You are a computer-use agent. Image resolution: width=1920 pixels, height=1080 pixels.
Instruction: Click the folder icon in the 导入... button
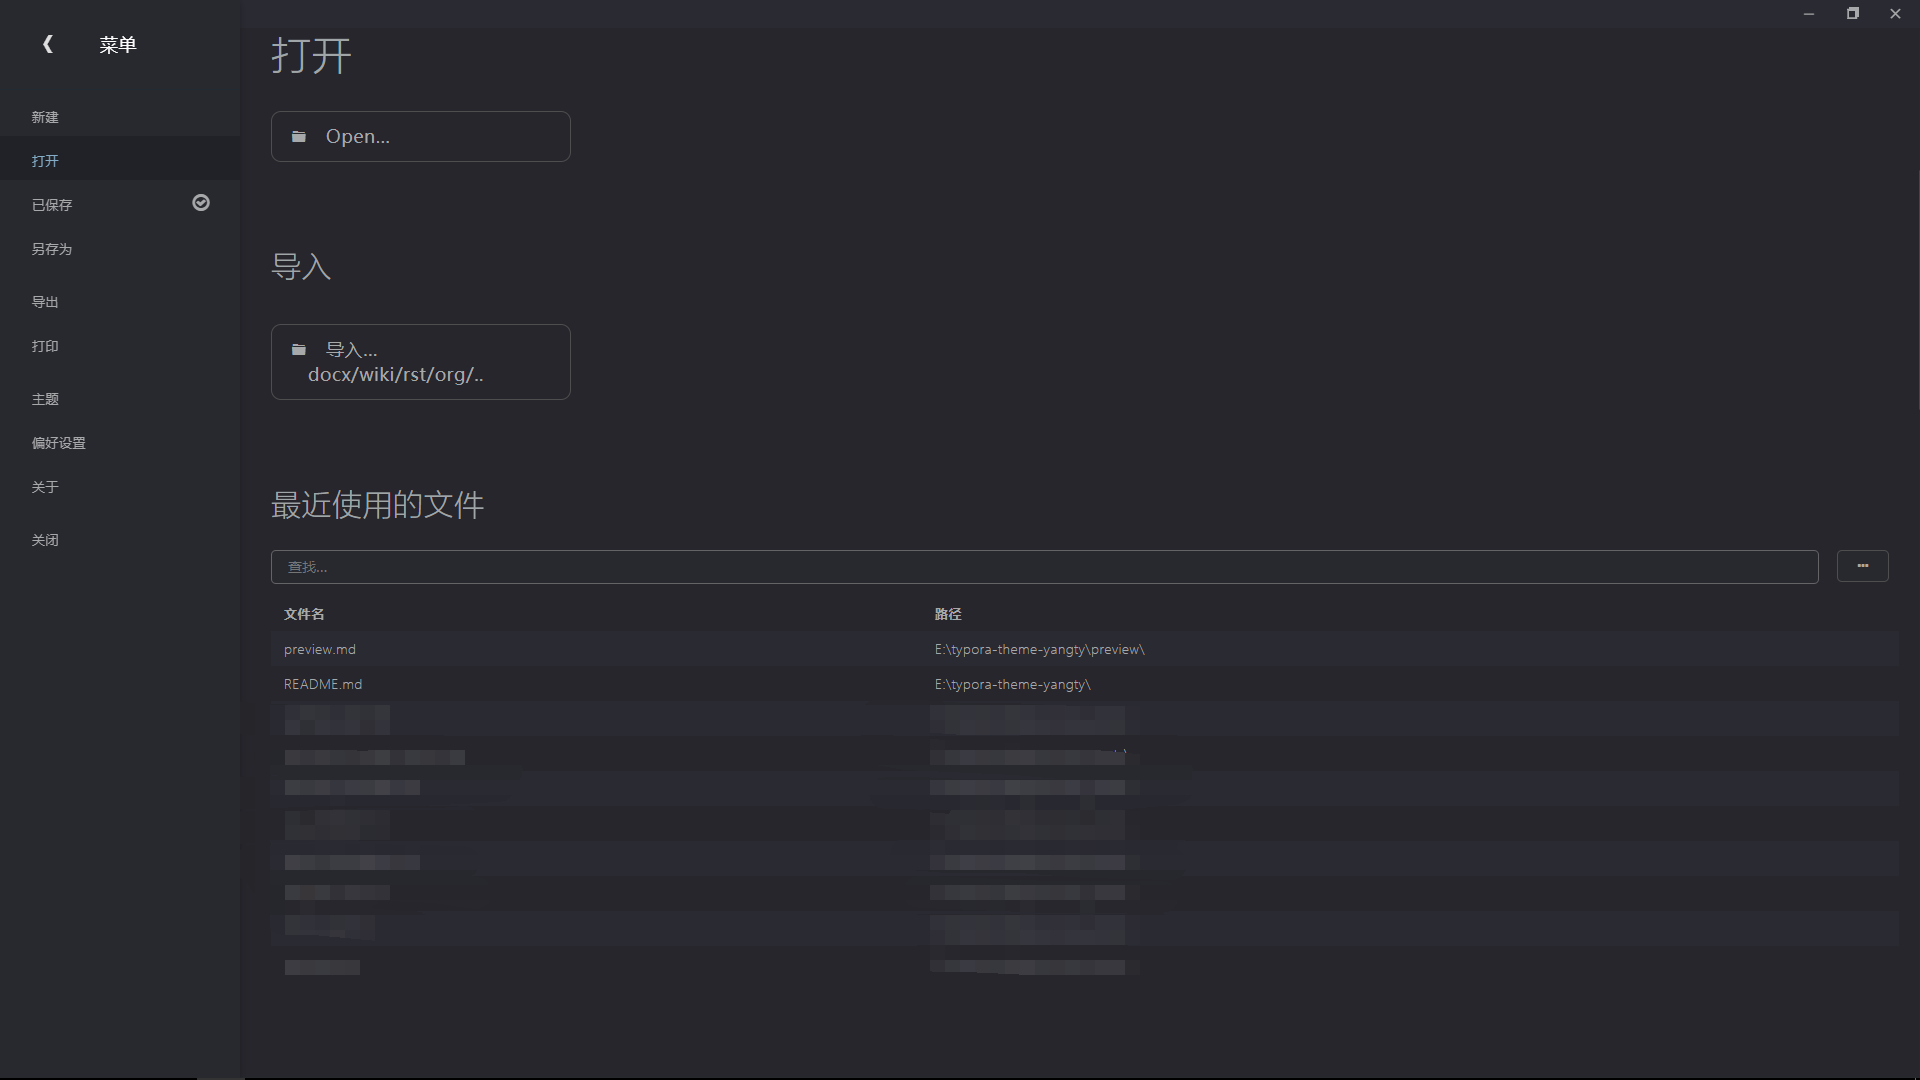[298, 350]
